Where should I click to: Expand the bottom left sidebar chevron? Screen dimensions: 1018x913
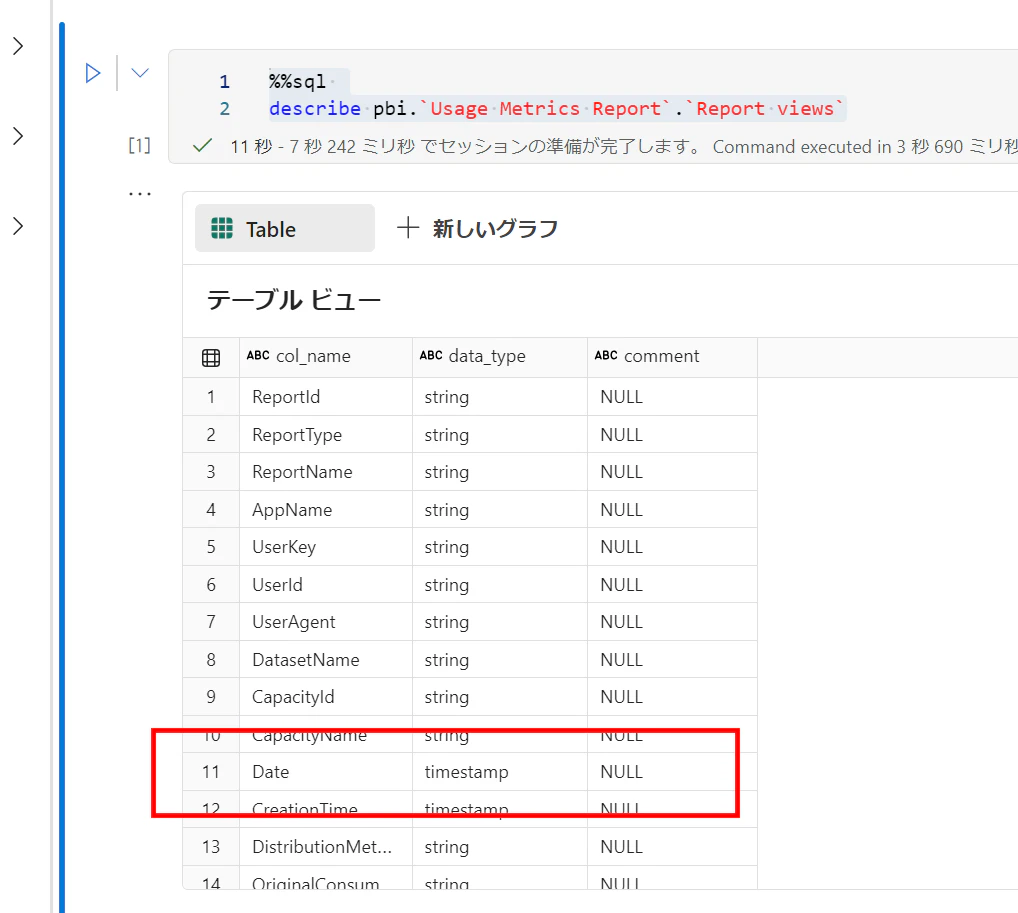[18, 226]
